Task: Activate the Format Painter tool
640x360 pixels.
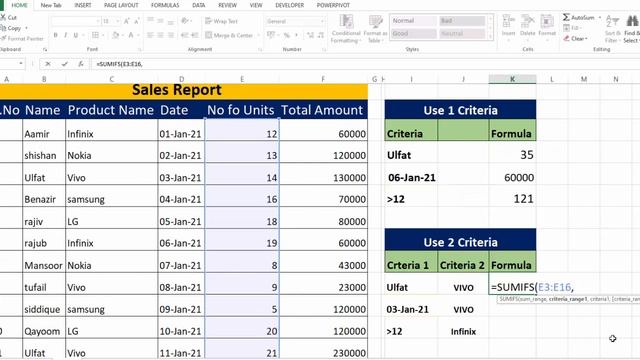Action: [x=22, y=38]
